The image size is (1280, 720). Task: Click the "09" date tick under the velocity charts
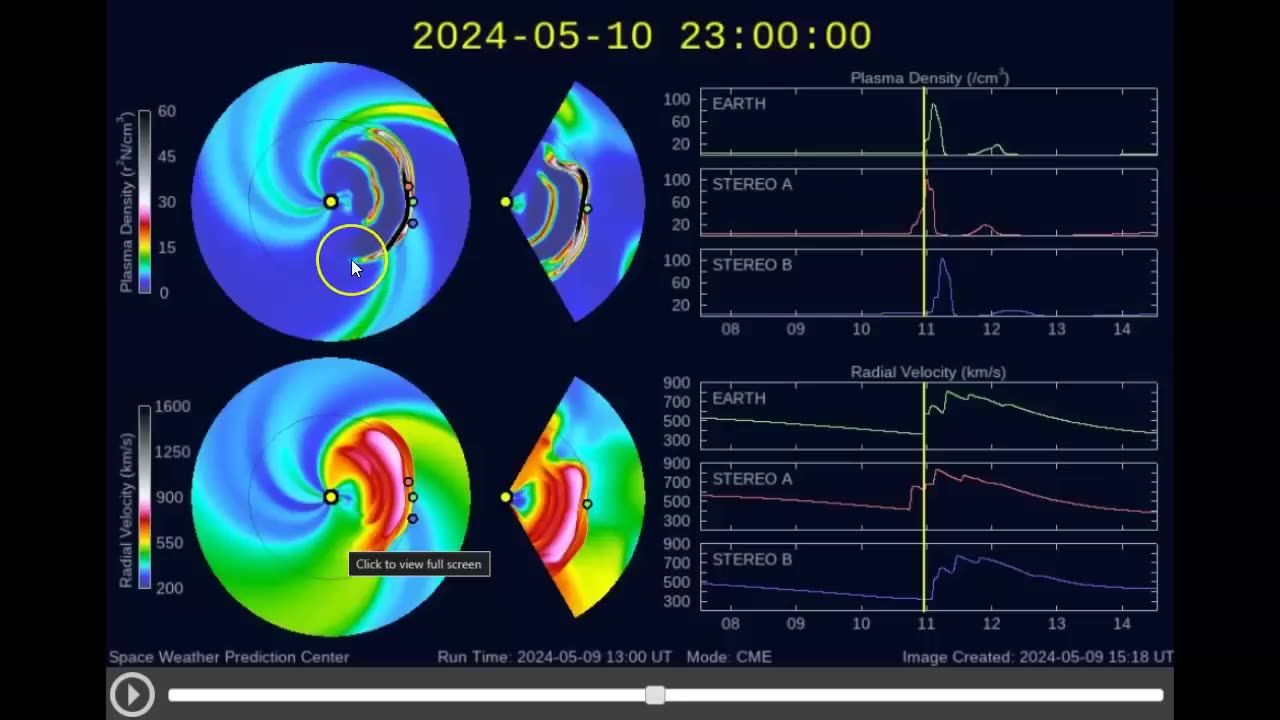pos(796,623)
